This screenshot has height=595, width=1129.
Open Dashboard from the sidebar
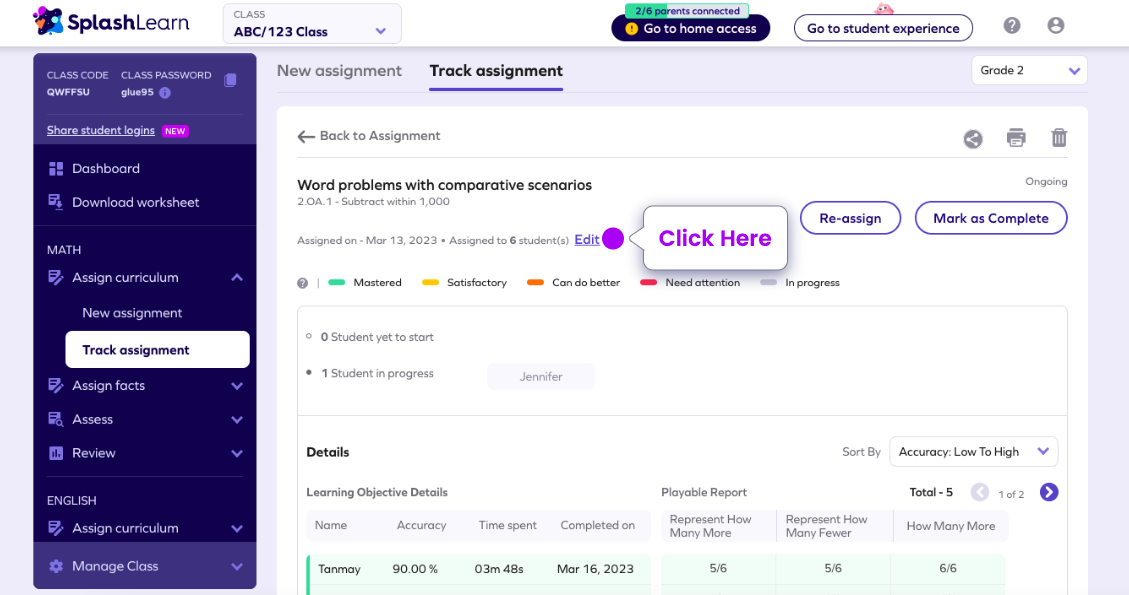[x=106, y=169]
